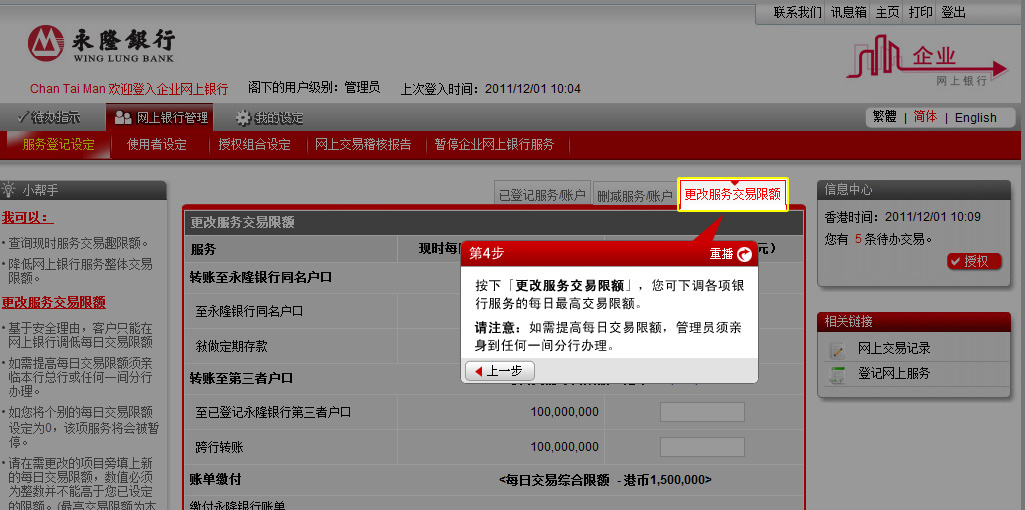Open the 使用者设定 submenu item

(157, 144)
